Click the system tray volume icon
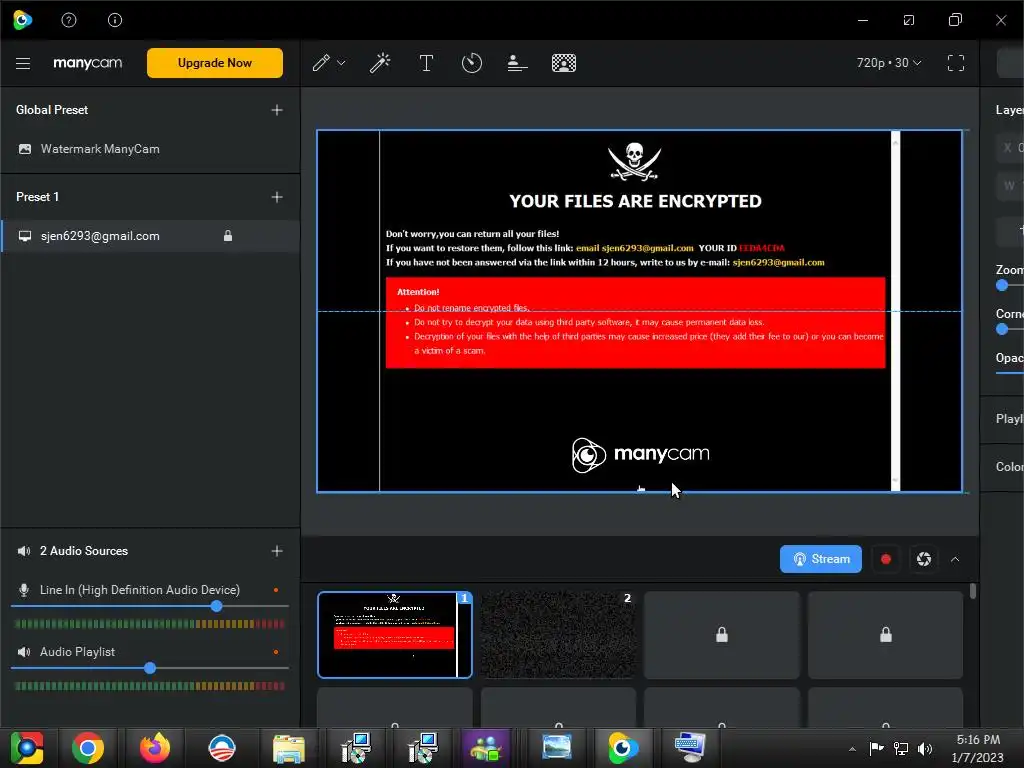The image size is (1024, 768). (x=925, y=749)
